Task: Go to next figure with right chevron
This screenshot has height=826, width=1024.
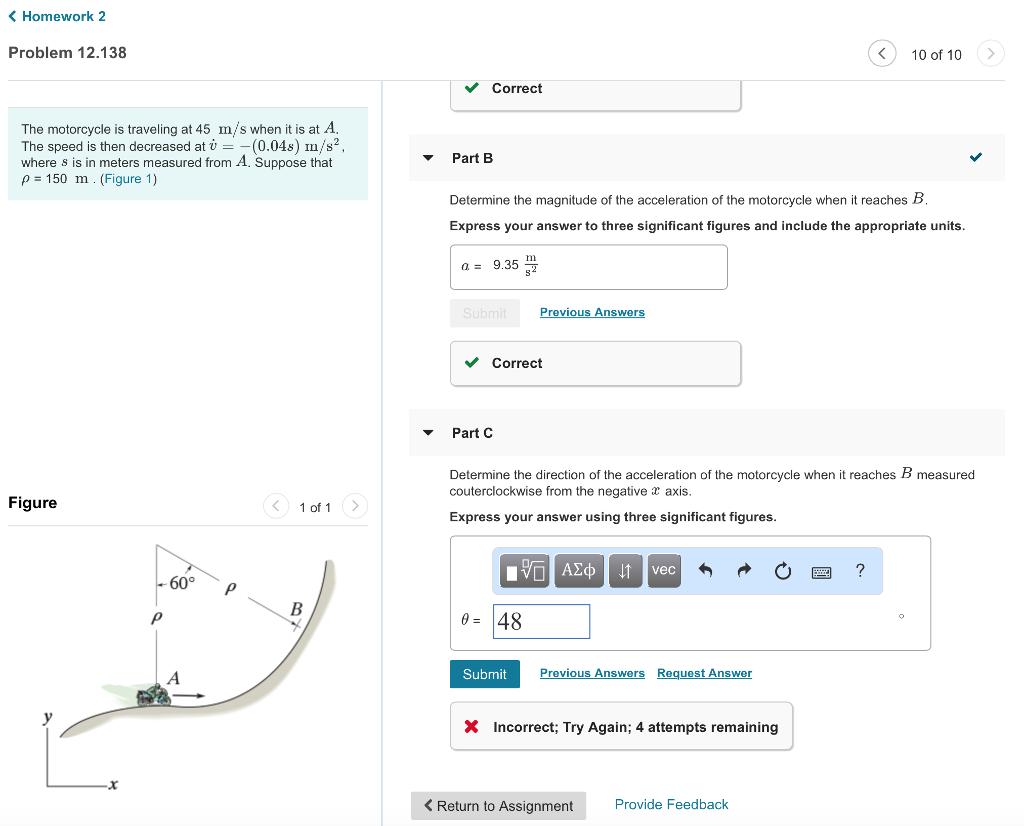Action: pos(355,506)
